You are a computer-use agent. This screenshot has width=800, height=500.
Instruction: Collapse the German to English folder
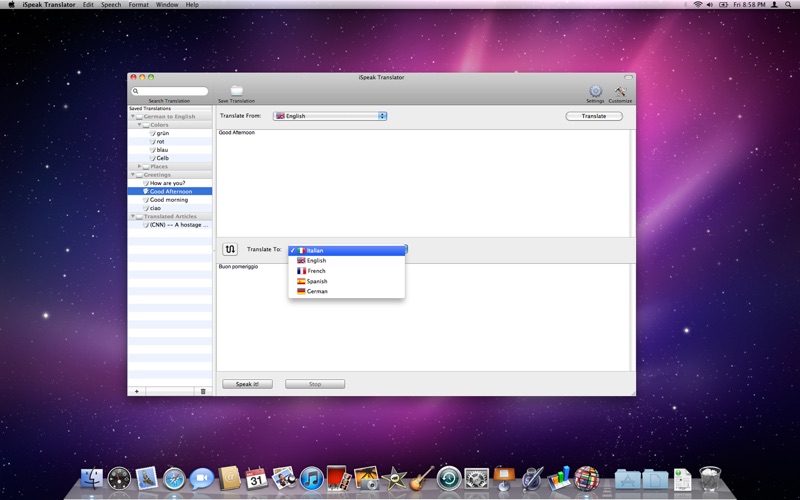coord(133,116)
